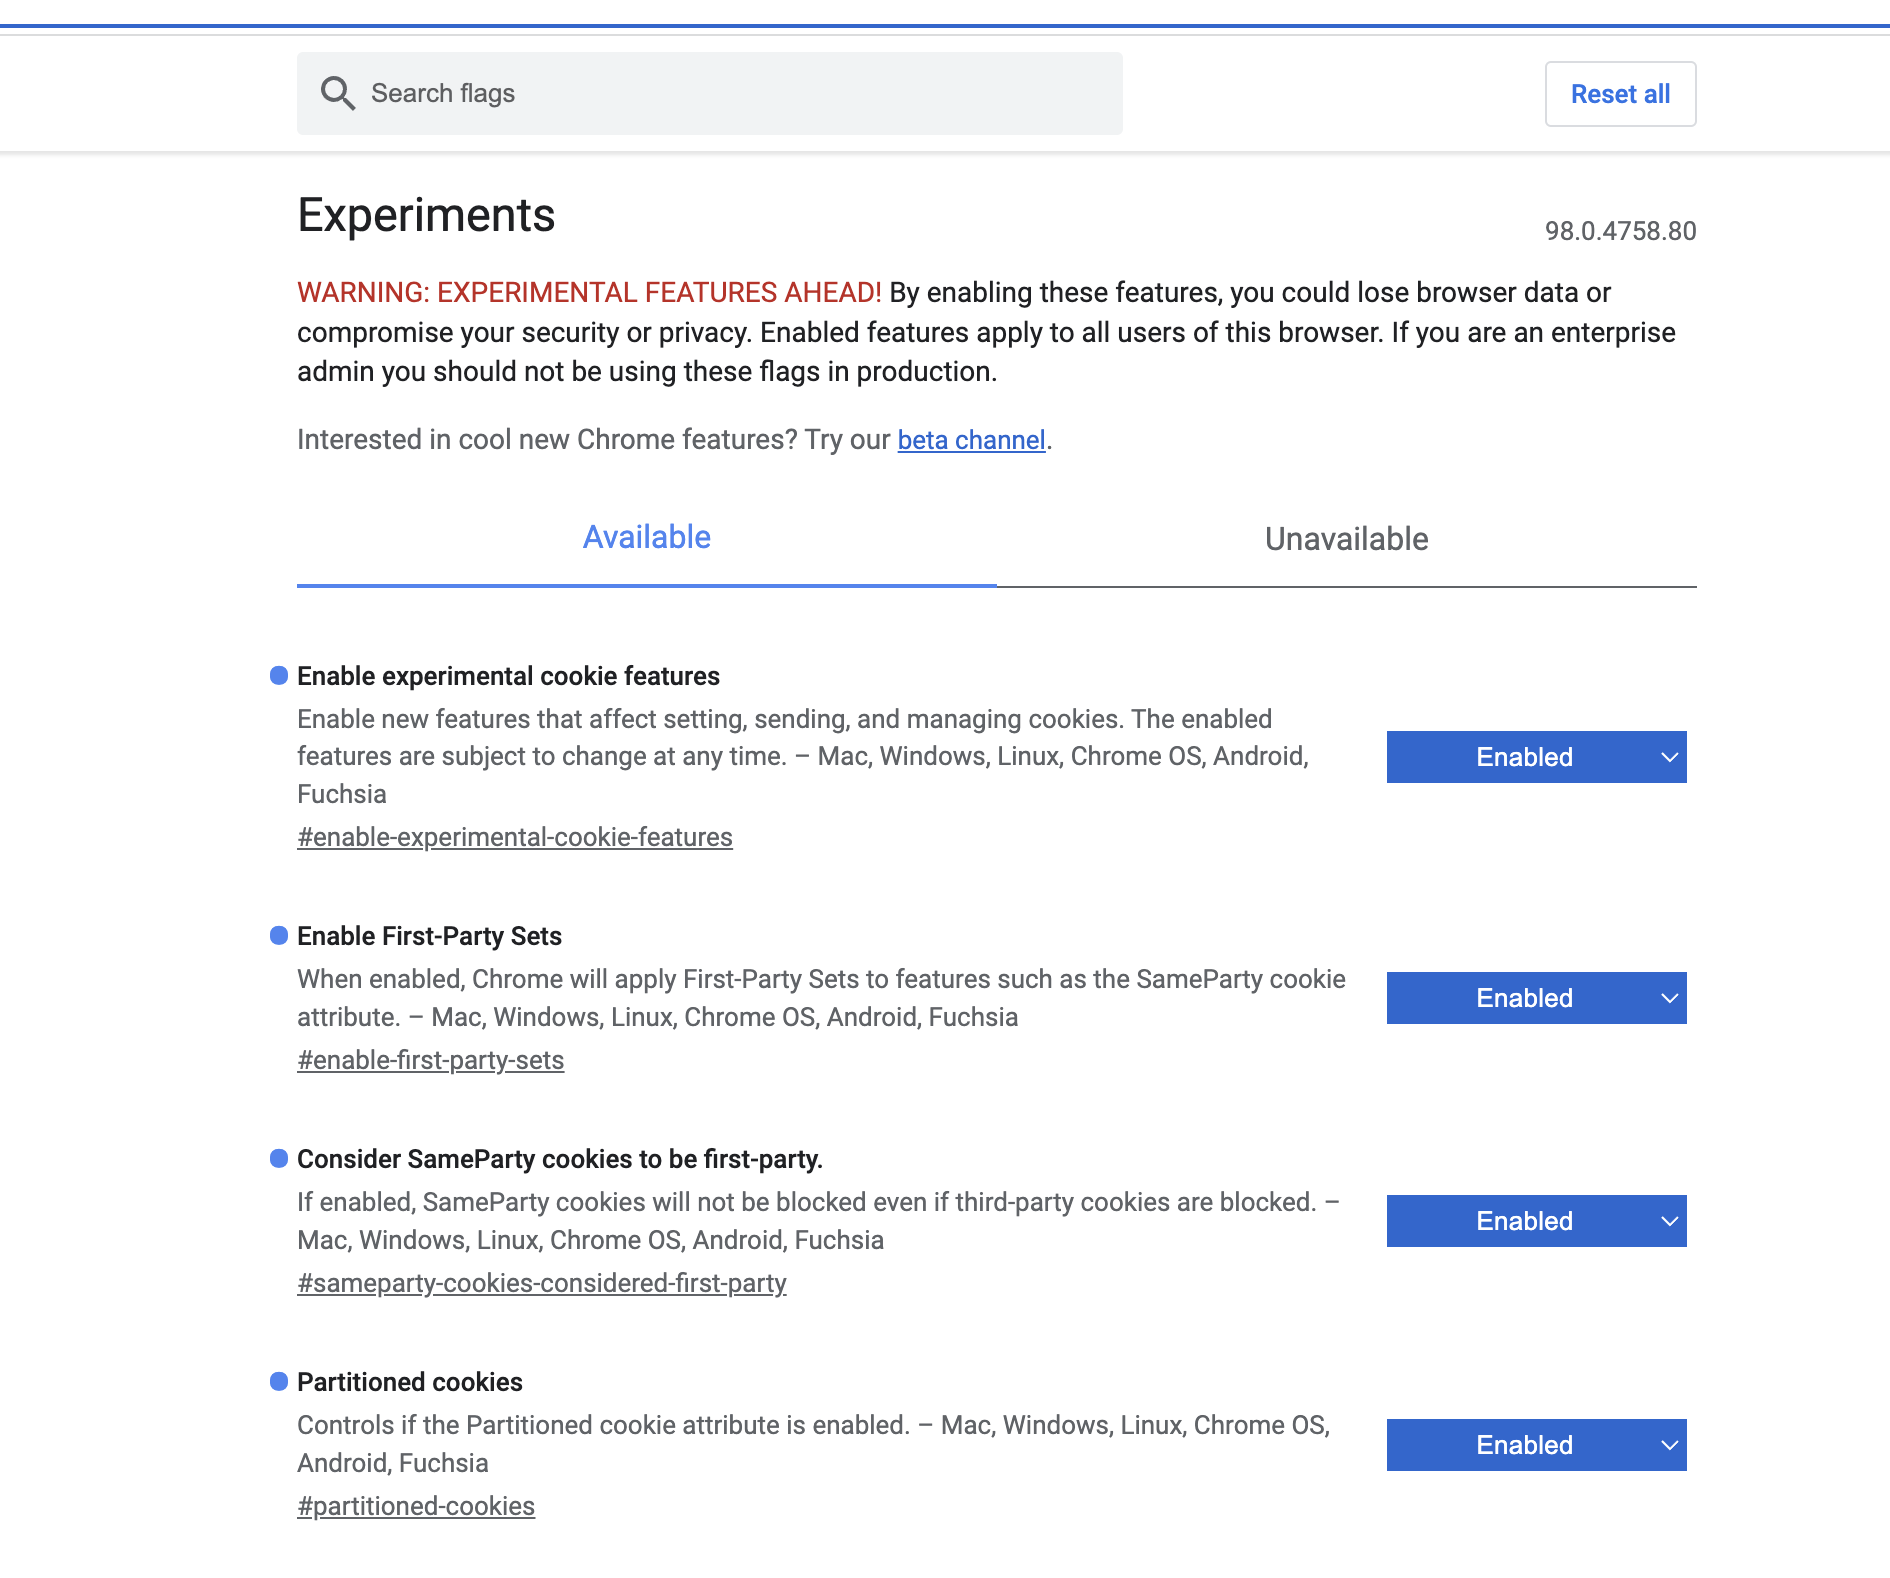Open the First-Party Sets Enabled dropdown

pos(1536,998)
